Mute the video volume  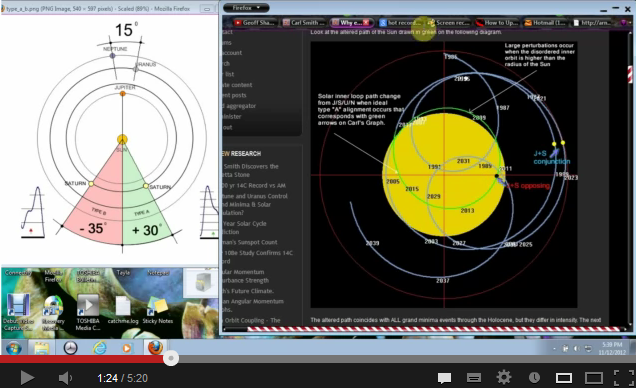65,378
